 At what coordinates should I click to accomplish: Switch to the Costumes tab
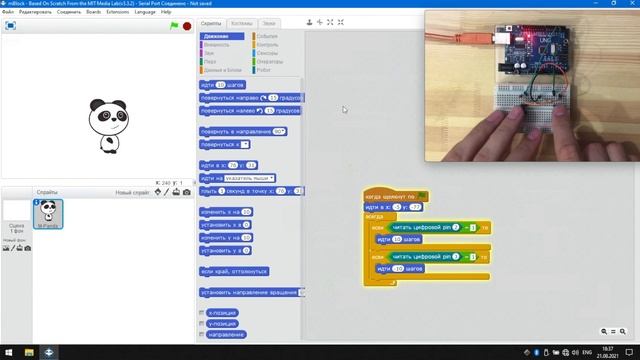[x=242, y=24]
